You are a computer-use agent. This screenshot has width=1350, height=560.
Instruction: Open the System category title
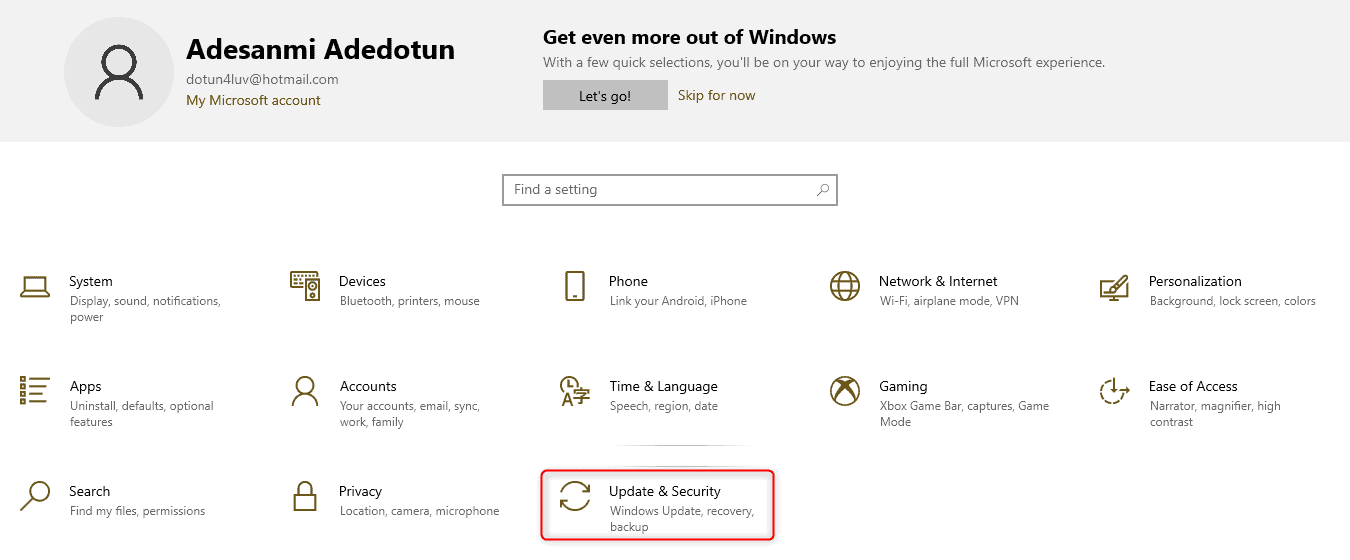tap(91, 281)
